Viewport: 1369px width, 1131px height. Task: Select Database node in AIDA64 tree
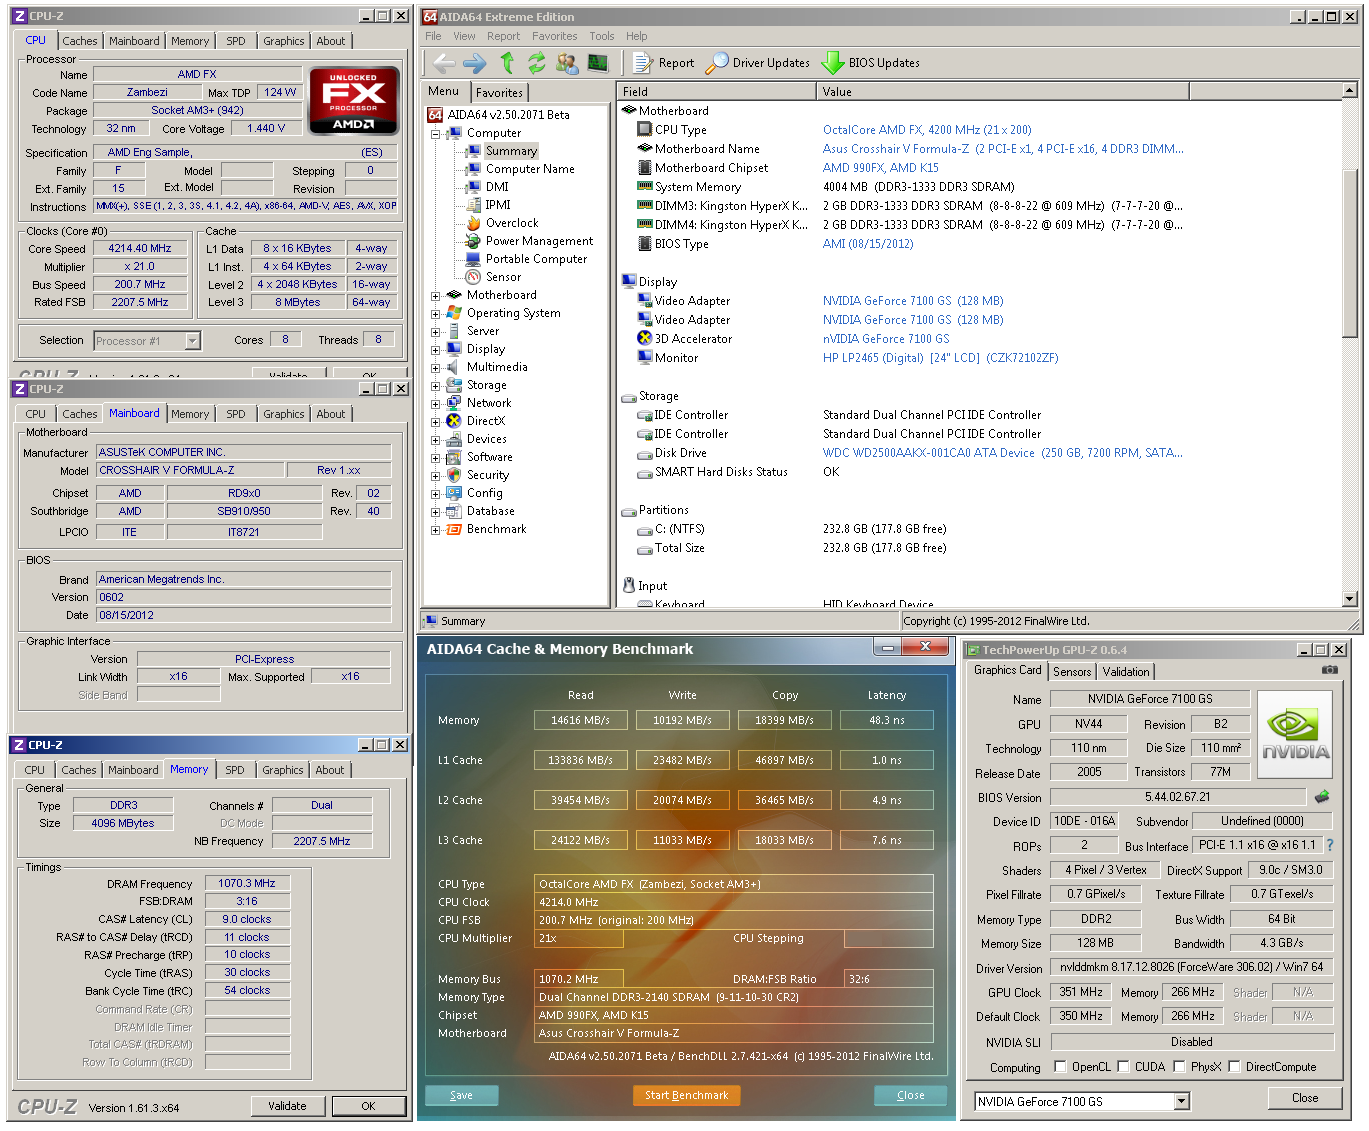coord(480,511)
